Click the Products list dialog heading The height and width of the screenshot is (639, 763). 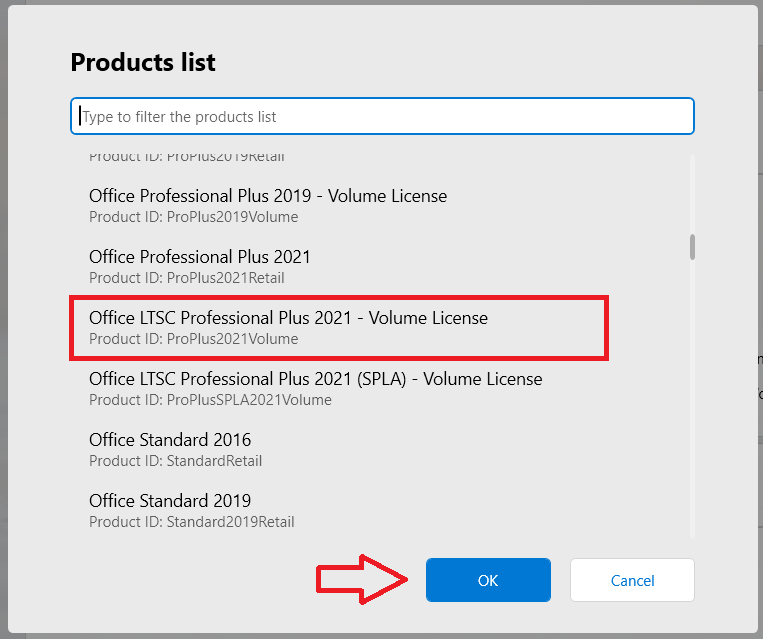143,62
